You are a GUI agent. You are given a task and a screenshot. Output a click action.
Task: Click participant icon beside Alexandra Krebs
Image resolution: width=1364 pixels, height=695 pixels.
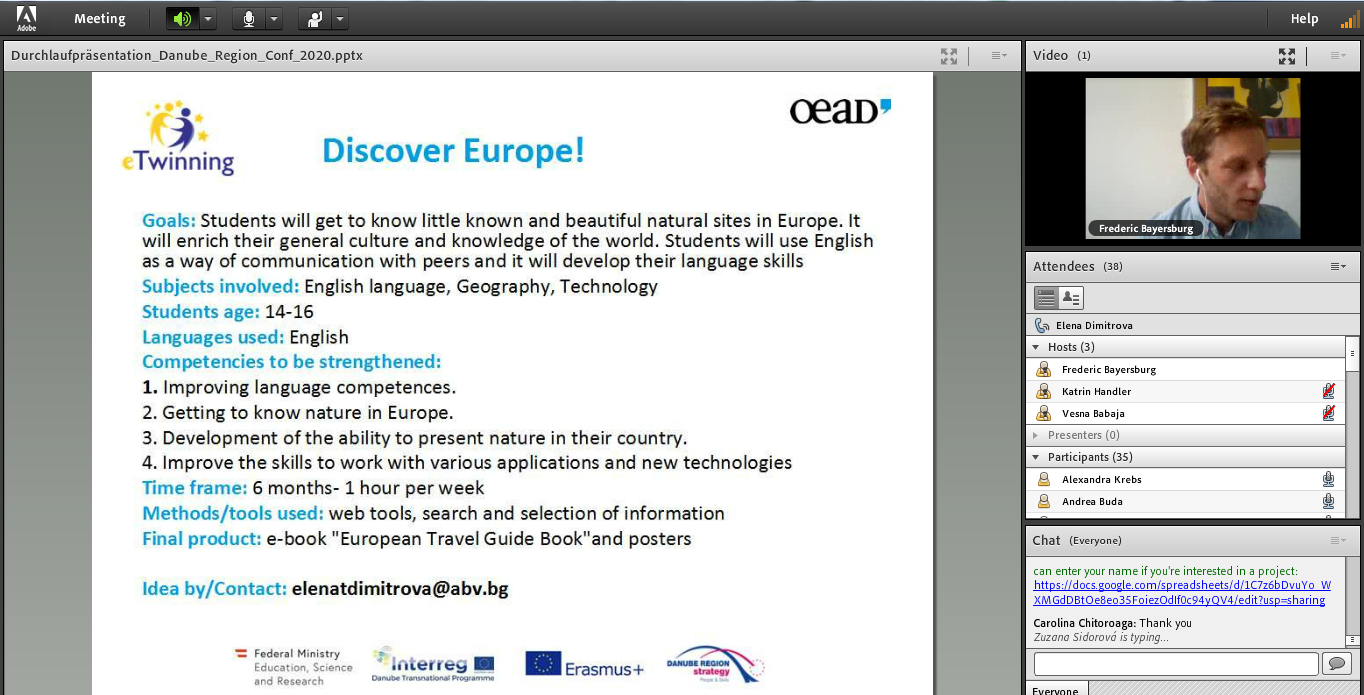click(1044, 479)
